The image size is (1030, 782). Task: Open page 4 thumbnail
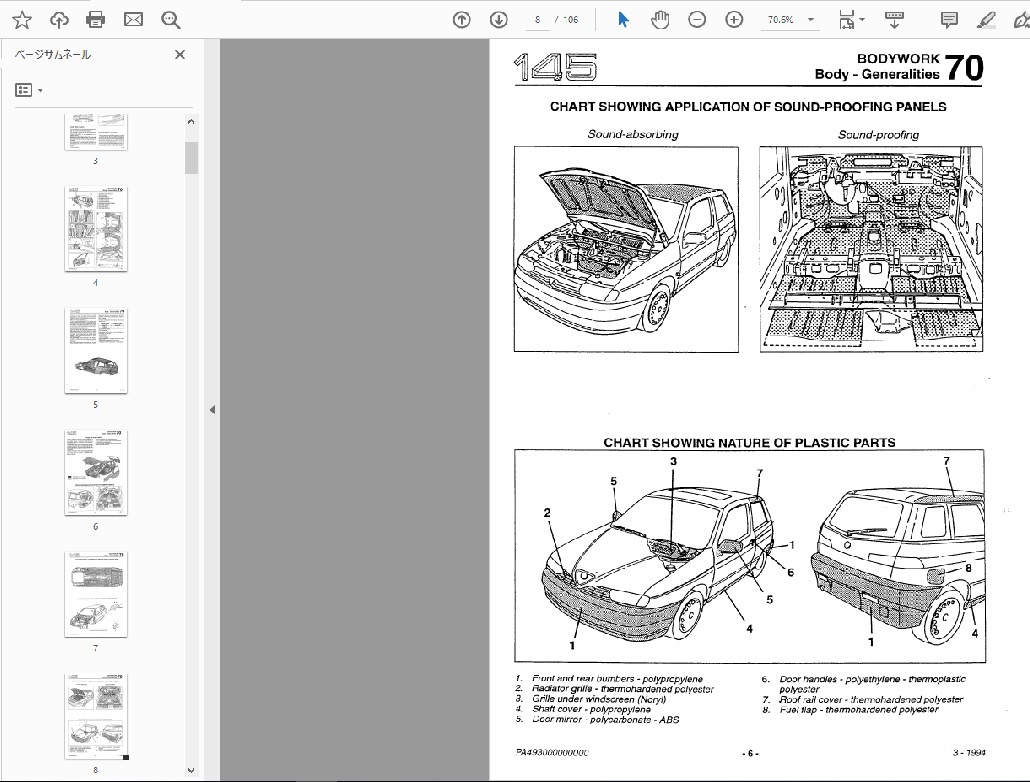(x=96, y=229)
